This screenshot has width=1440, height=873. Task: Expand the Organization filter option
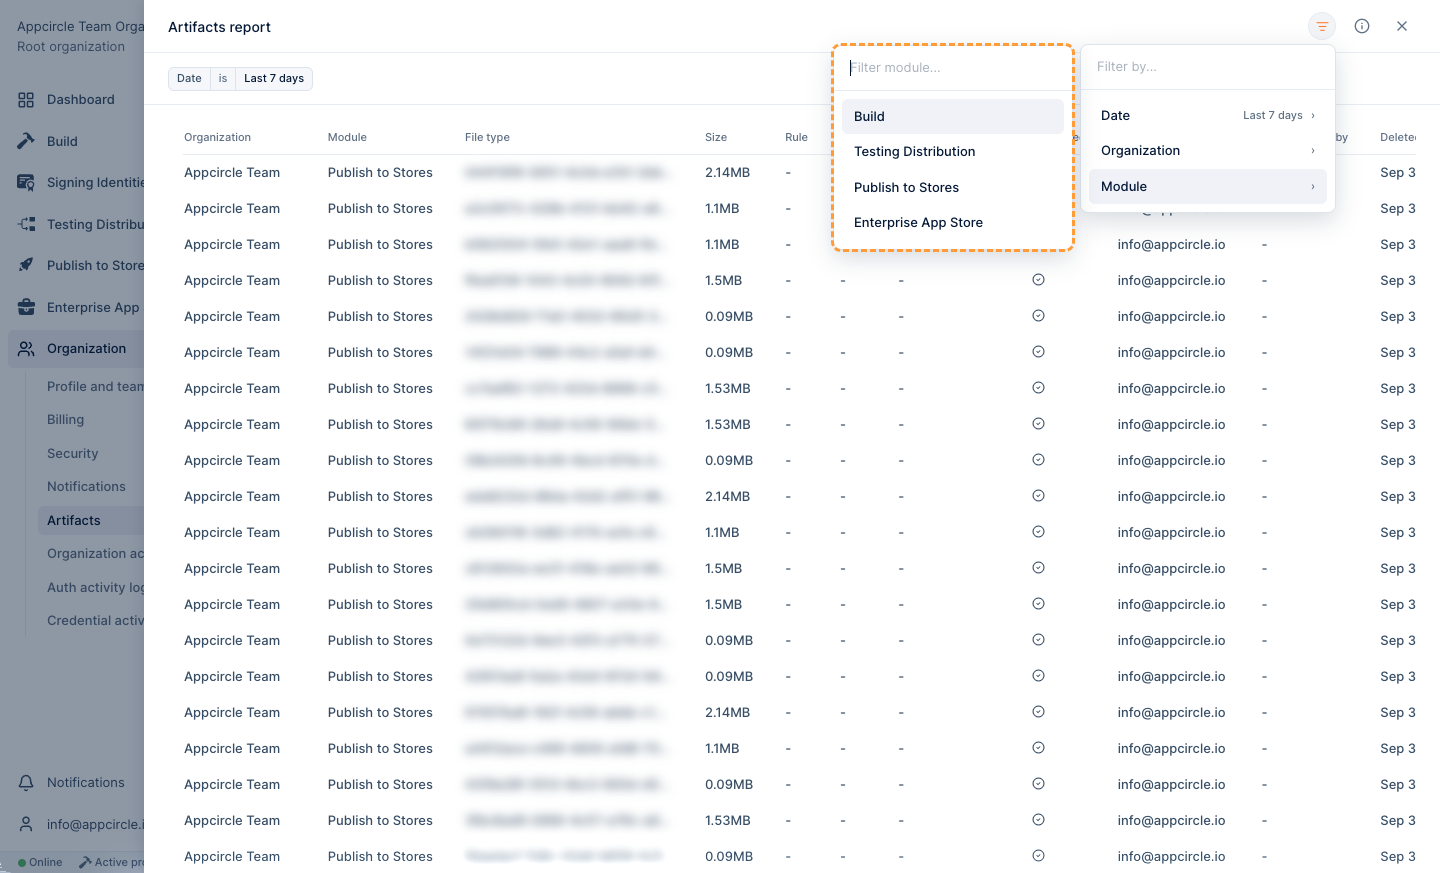[1208, 151]
